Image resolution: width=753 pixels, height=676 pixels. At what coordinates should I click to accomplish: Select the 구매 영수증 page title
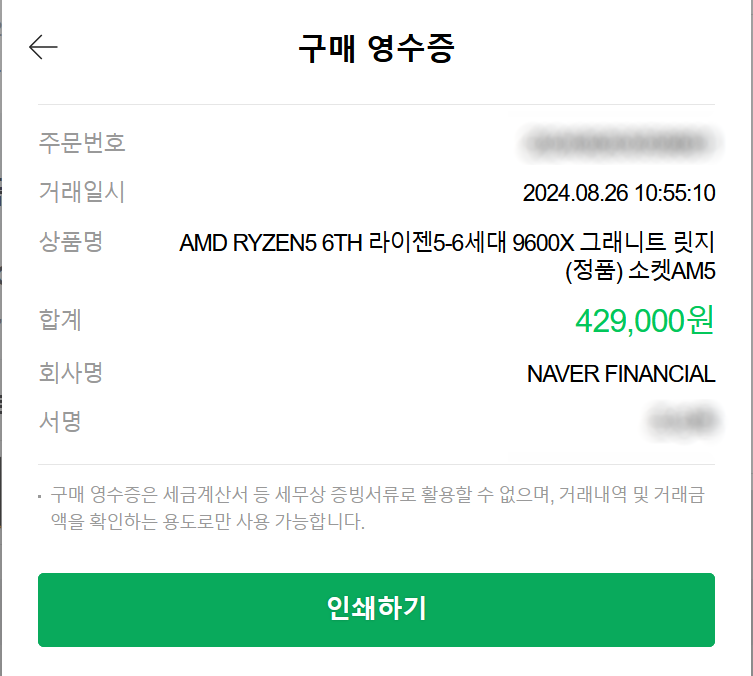tap(376, 48)
